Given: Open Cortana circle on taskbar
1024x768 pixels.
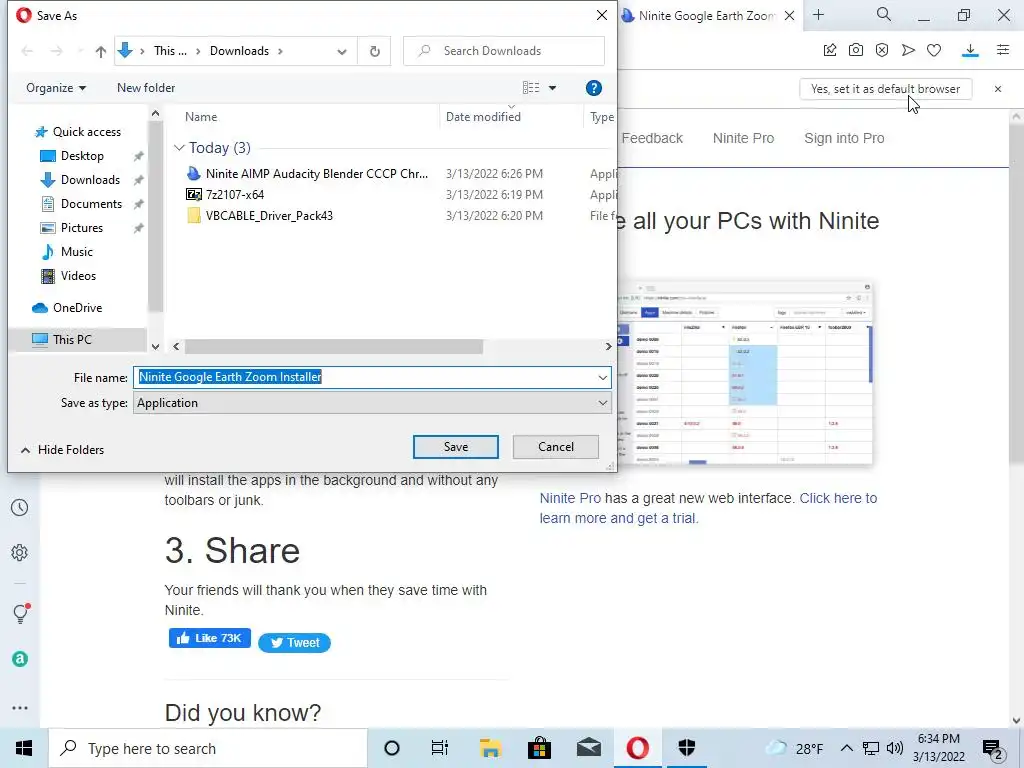Looking at the screenshot, I should (x=392, y=748).
